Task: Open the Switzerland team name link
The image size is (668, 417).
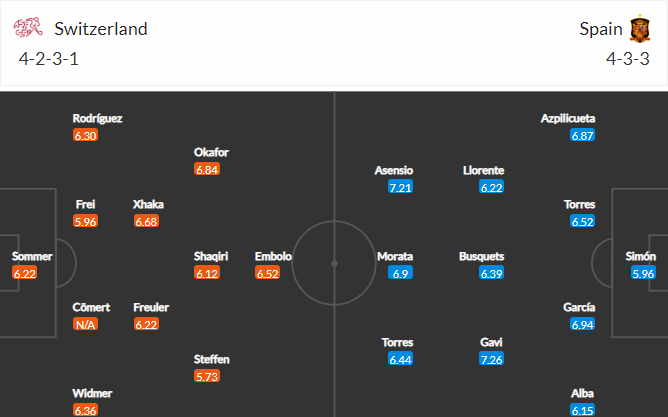Action: [101, 29]
